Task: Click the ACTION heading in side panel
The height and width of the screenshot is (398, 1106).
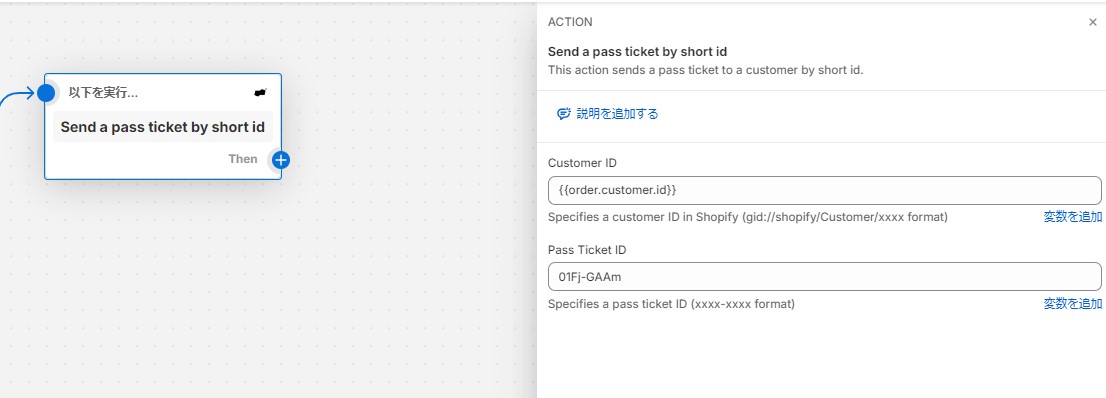Action: [x=570, y=22]
